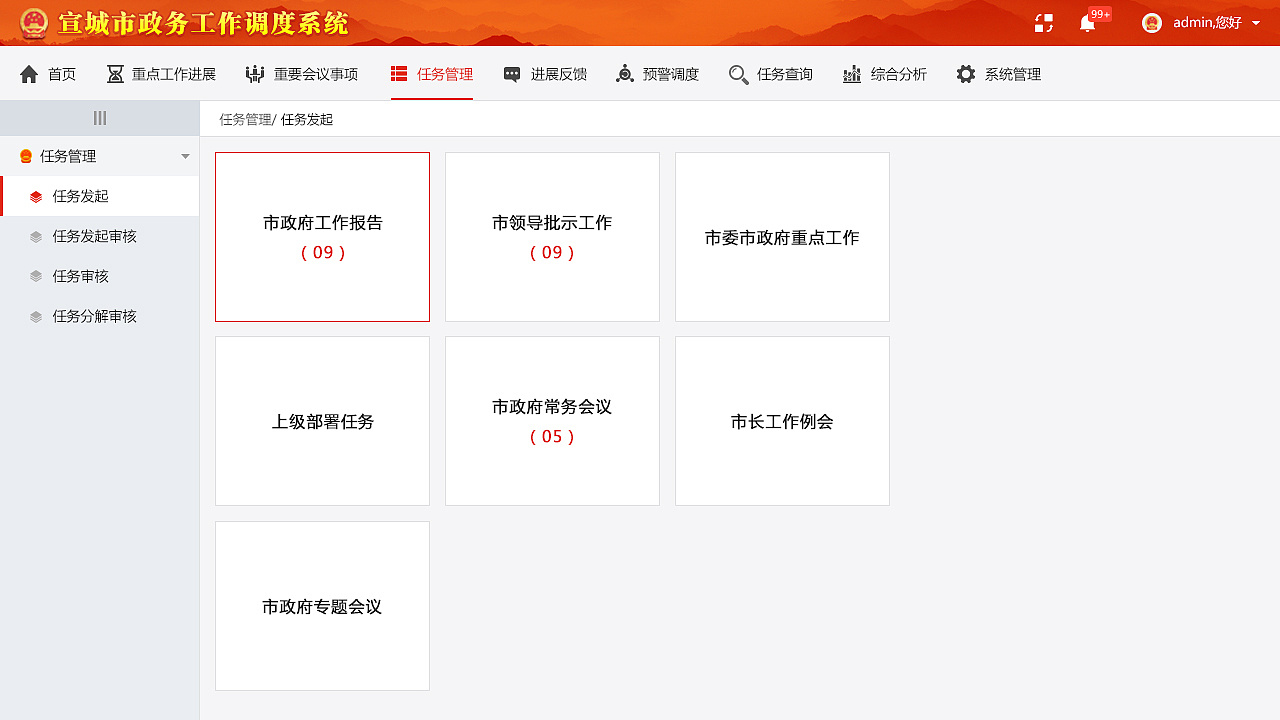Select the 任务发起 sidebar item icon
The width and height of the screenshot is (1280, 720).
tap(37, 196)
